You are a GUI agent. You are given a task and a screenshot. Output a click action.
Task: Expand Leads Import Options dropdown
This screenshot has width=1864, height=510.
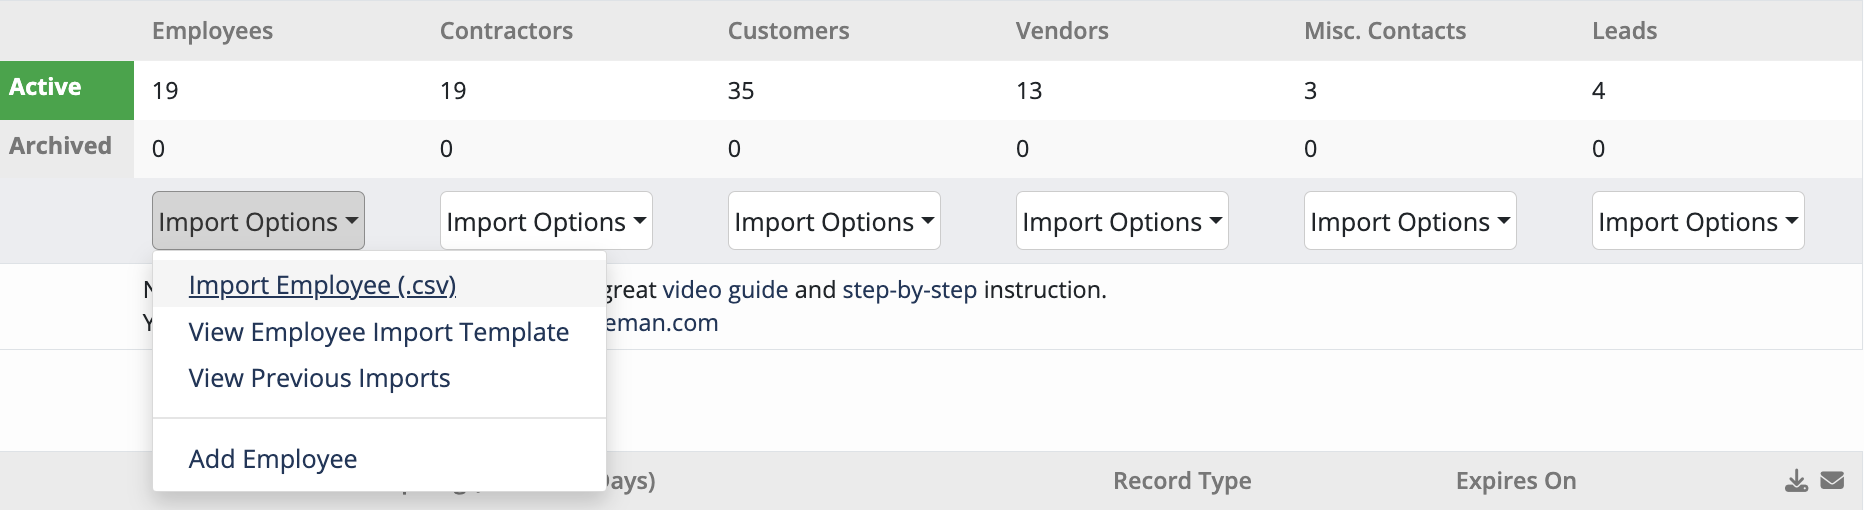tap(1698, 221)
